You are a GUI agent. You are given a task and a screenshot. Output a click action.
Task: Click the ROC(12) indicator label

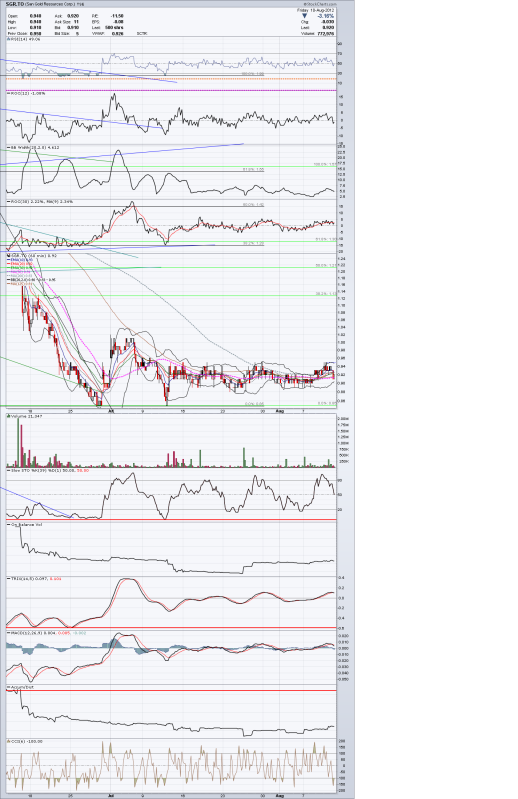25,93
